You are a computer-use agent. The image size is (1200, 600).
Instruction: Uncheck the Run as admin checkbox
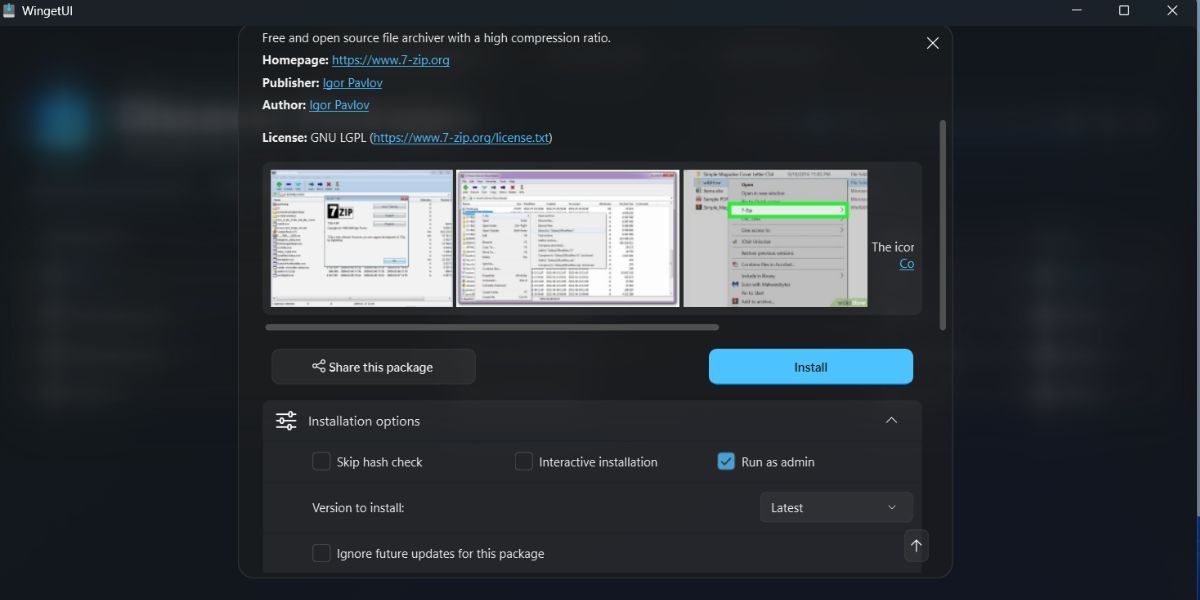pos(726,461)
